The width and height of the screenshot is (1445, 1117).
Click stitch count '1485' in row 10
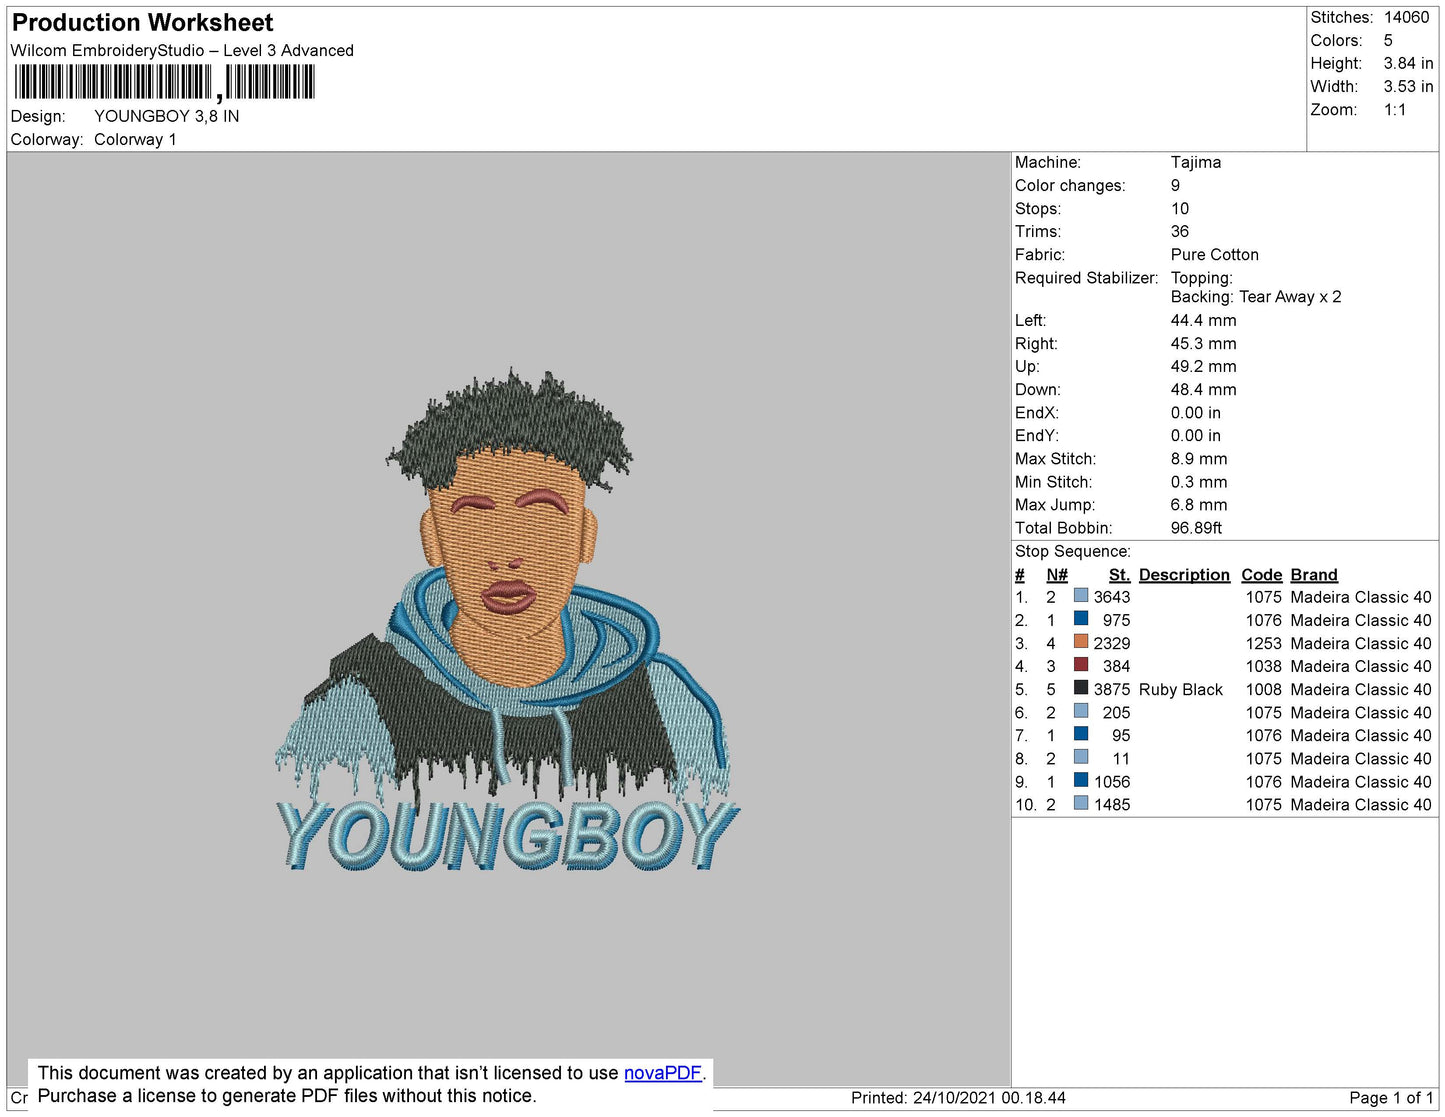[1112, 804]
